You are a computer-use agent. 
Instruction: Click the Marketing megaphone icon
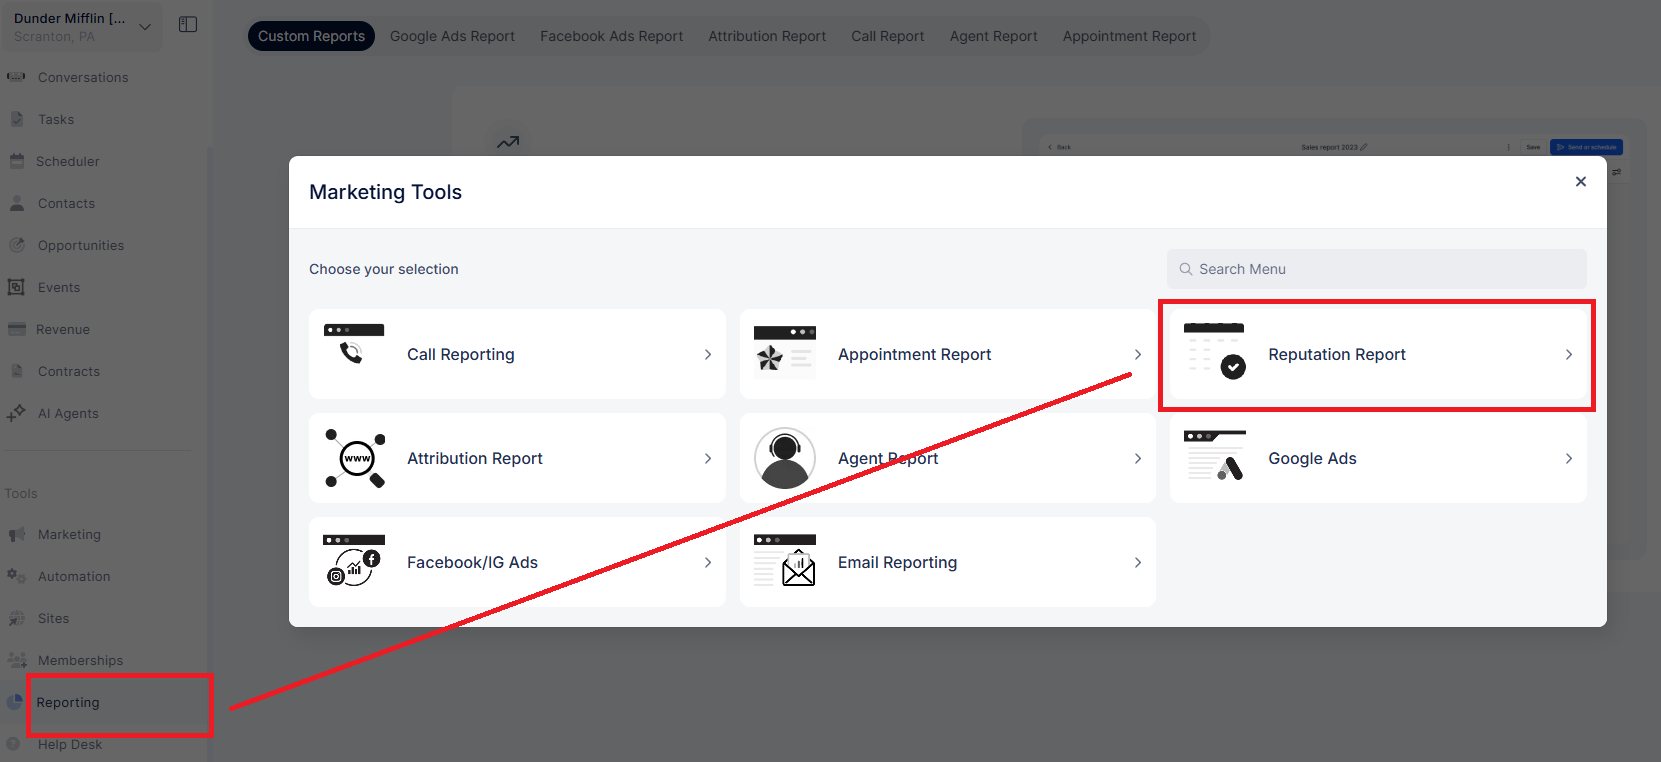(x=17, y=535)
